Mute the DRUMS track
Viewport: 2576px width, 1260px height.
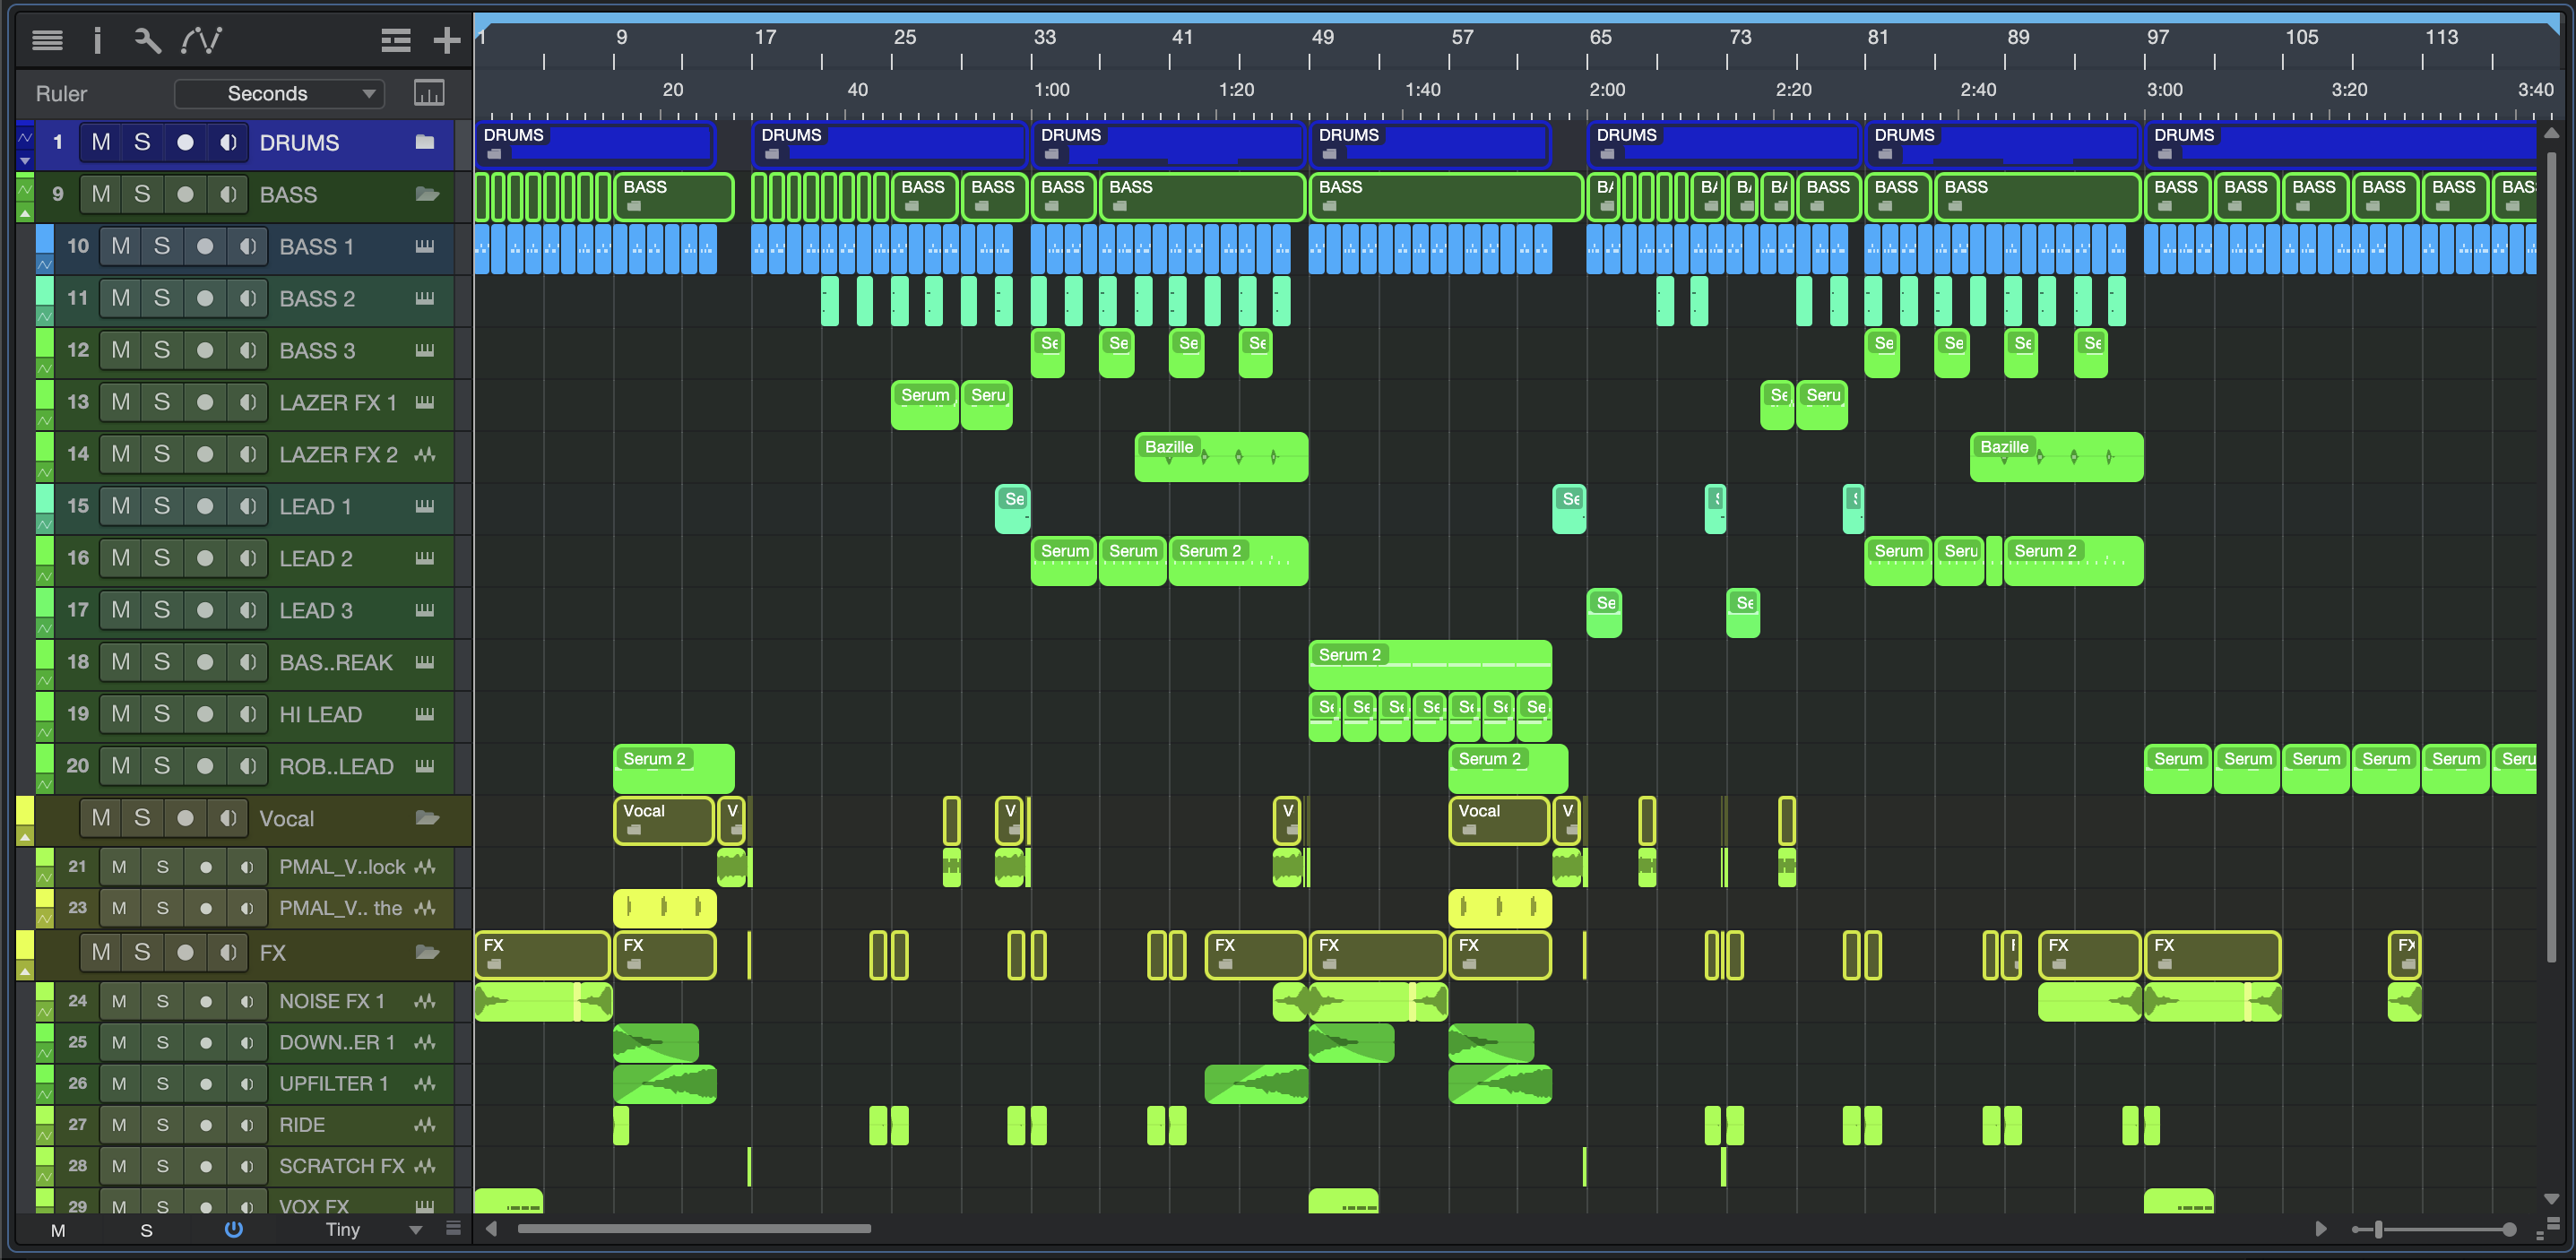click(x=101, y=142)
